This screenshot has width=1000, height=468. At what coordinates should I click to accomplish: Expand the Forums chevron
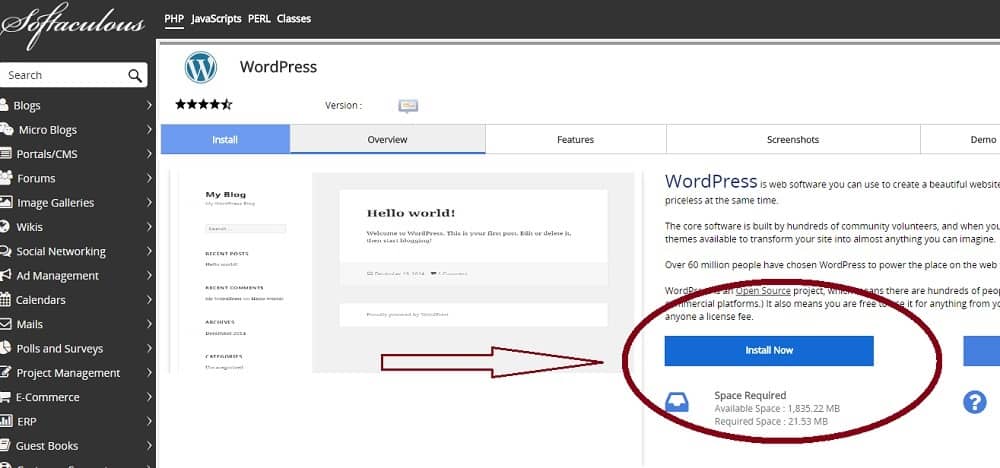(149, 178)
